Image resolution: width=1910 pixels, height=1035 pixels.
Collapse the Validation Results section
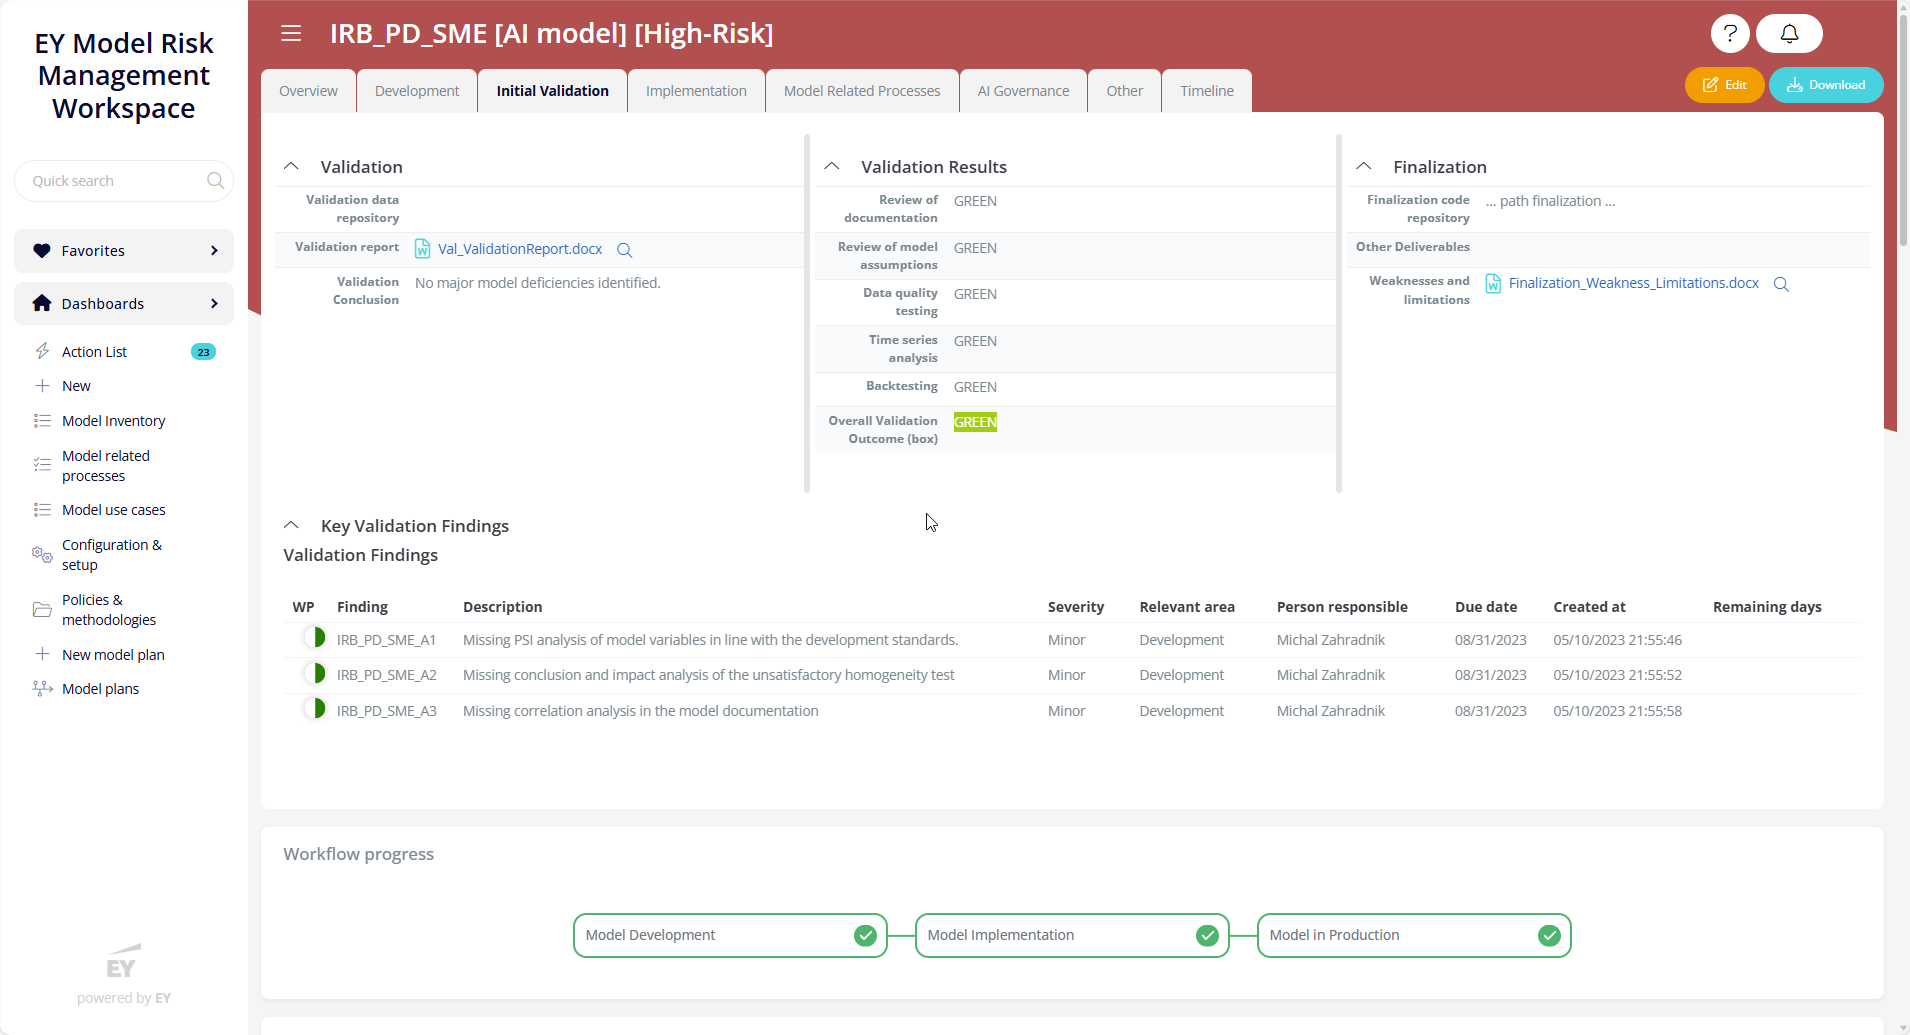831,166
